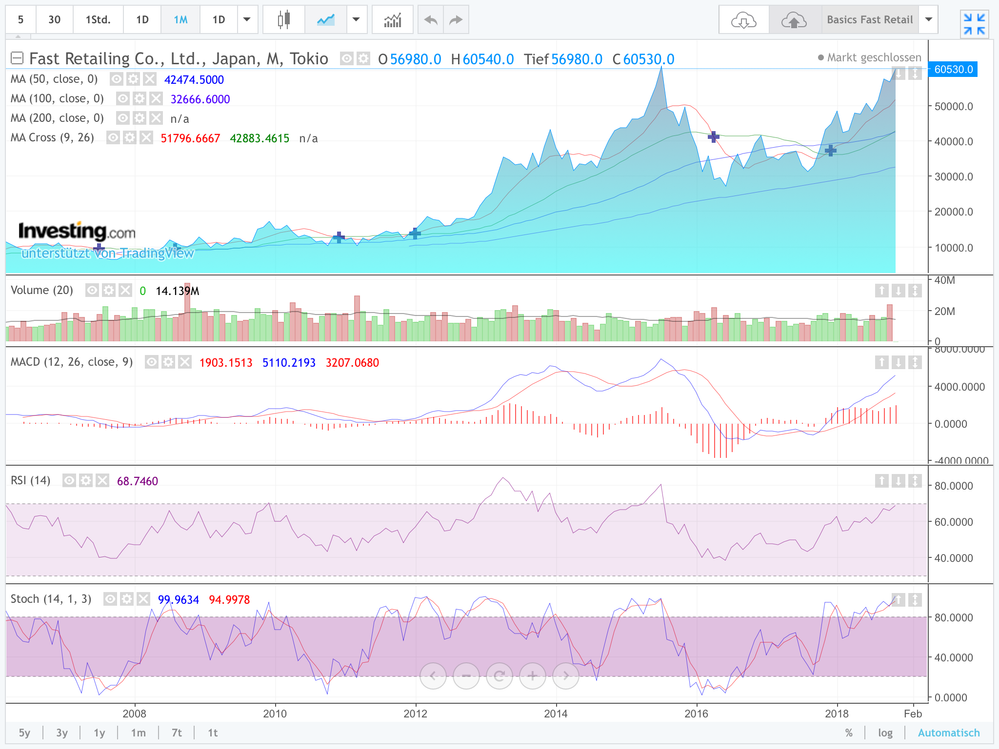Viewport: 999px width, 749px height.
Task: Select the 5y time range
Action: coord(24,733)
